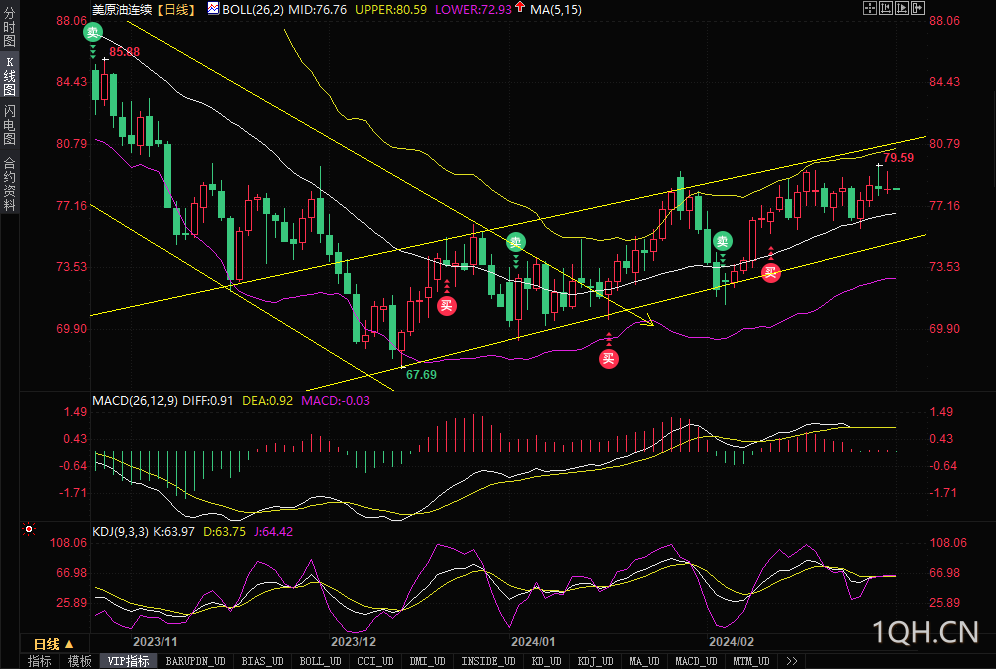Image resolution: width=996 pixels, height=669 pixels.
Task: Click the red sun icon beside KDJ panel
Action: (x=29, y=529)
